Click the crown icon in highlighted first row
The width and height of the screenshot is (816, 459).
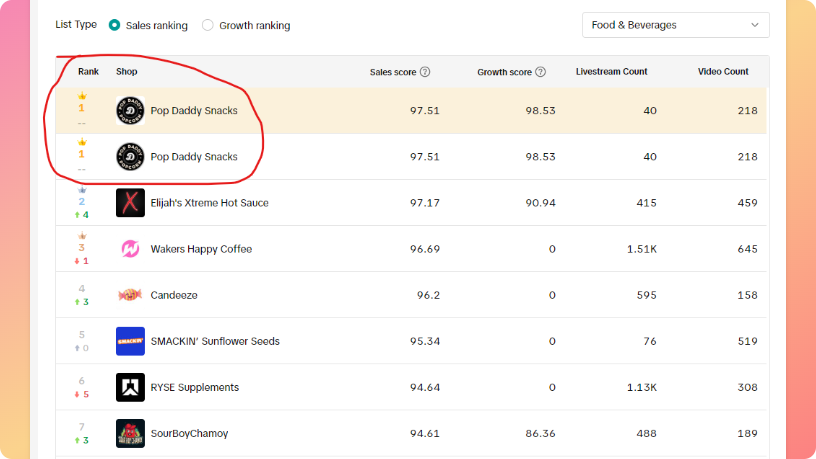pos(82,96)
